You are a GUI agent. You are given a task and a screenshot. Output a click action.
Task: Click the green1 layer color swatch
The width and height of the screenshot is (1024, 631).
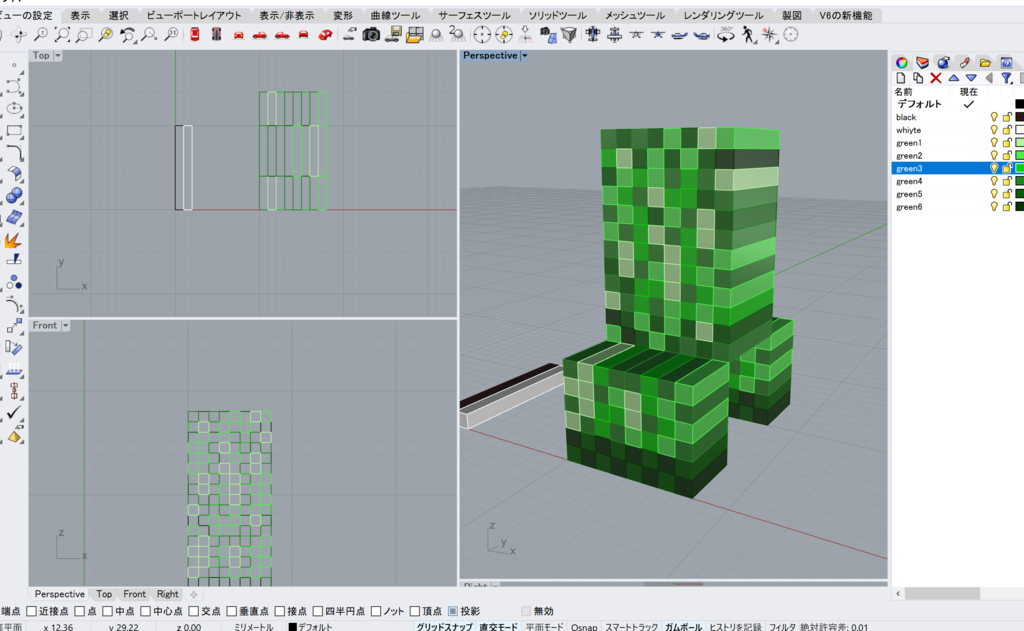[x=1019, y=142]
